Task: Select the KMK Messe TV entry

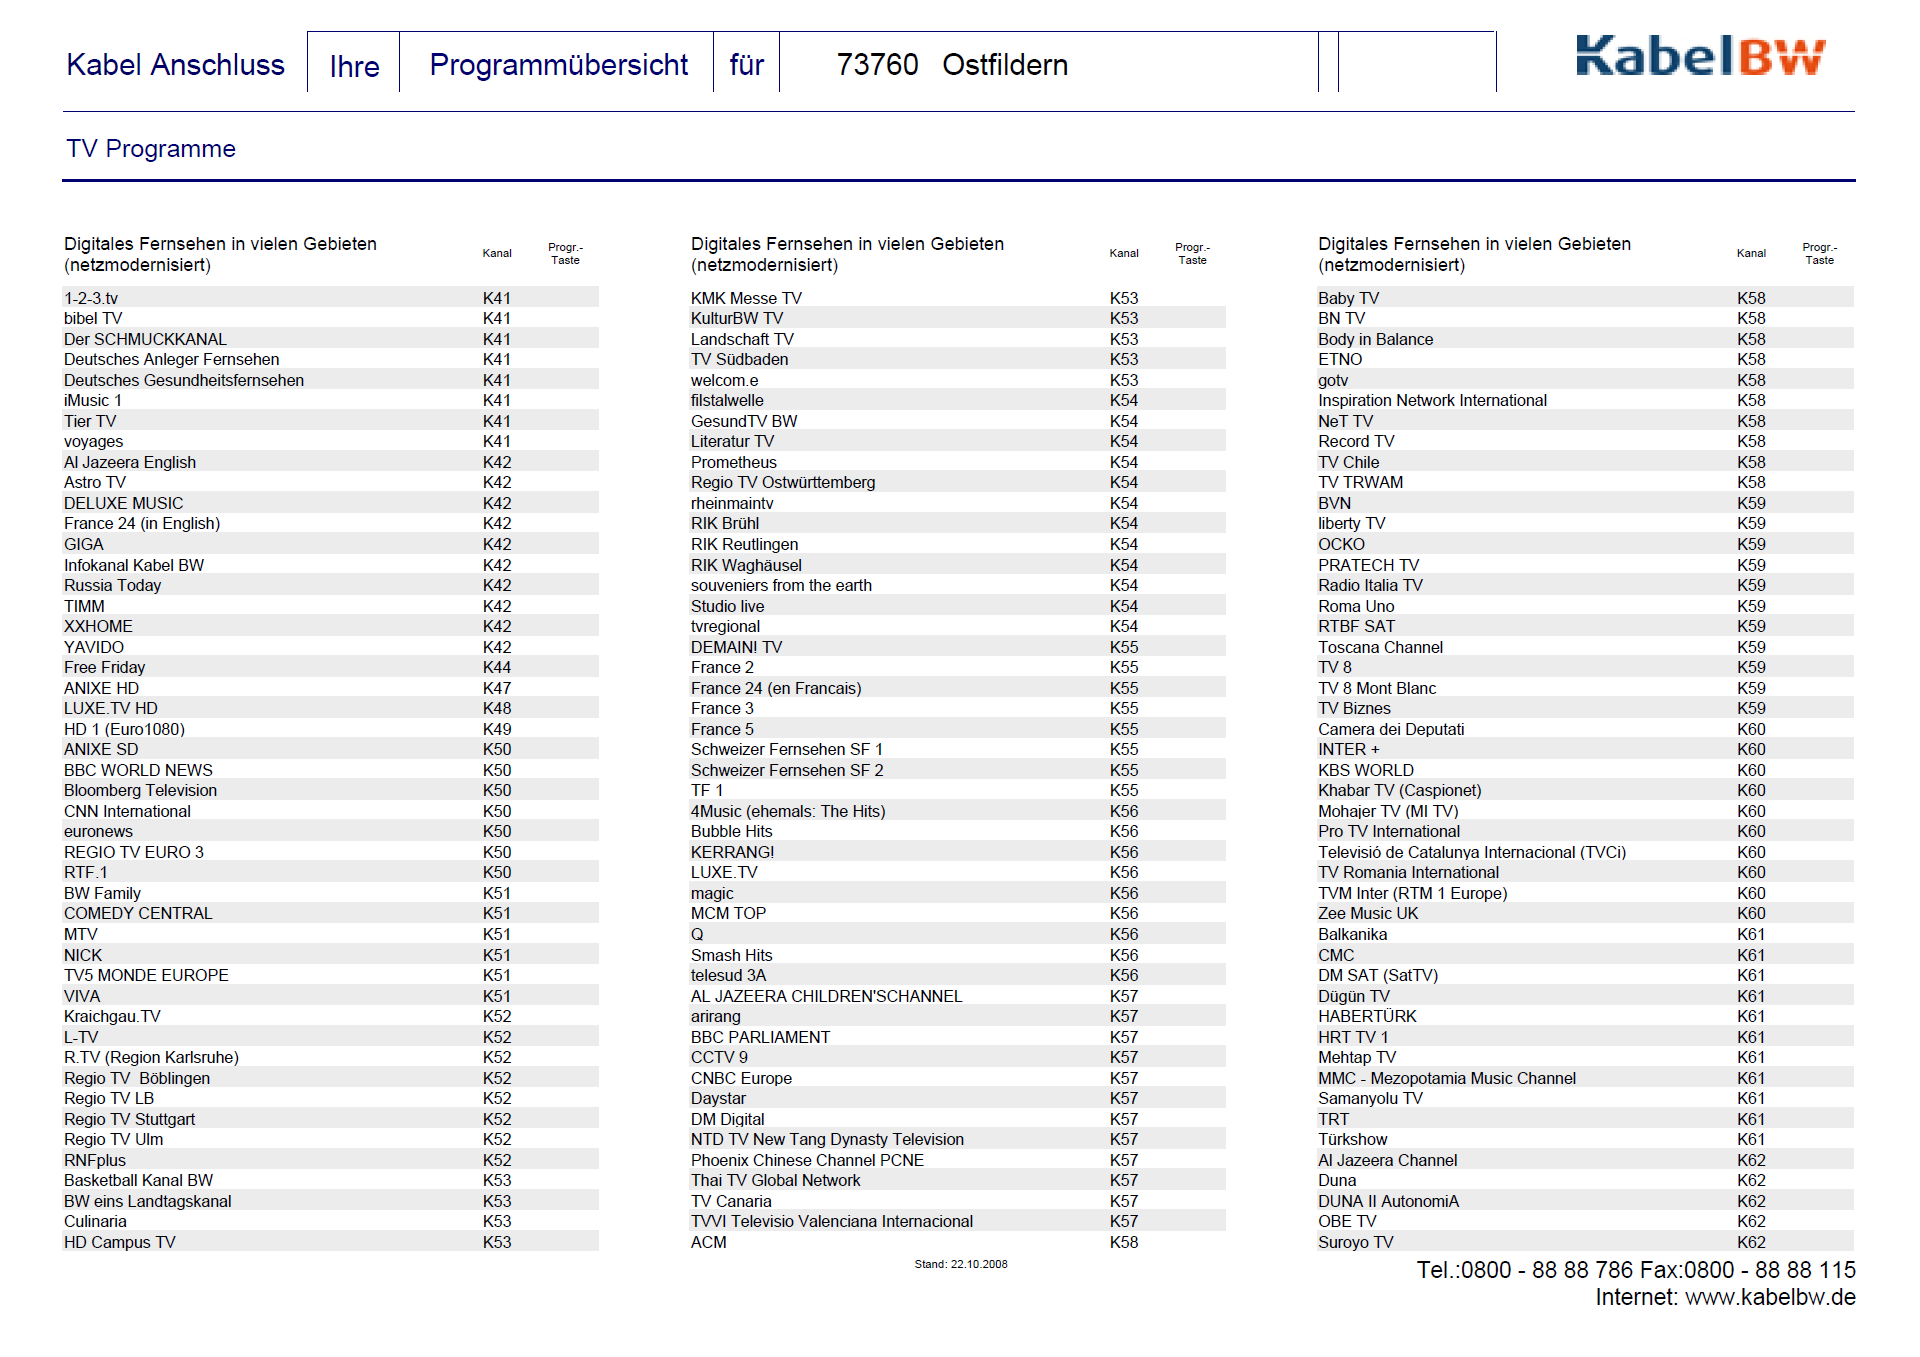Action: tap(746, 298)
